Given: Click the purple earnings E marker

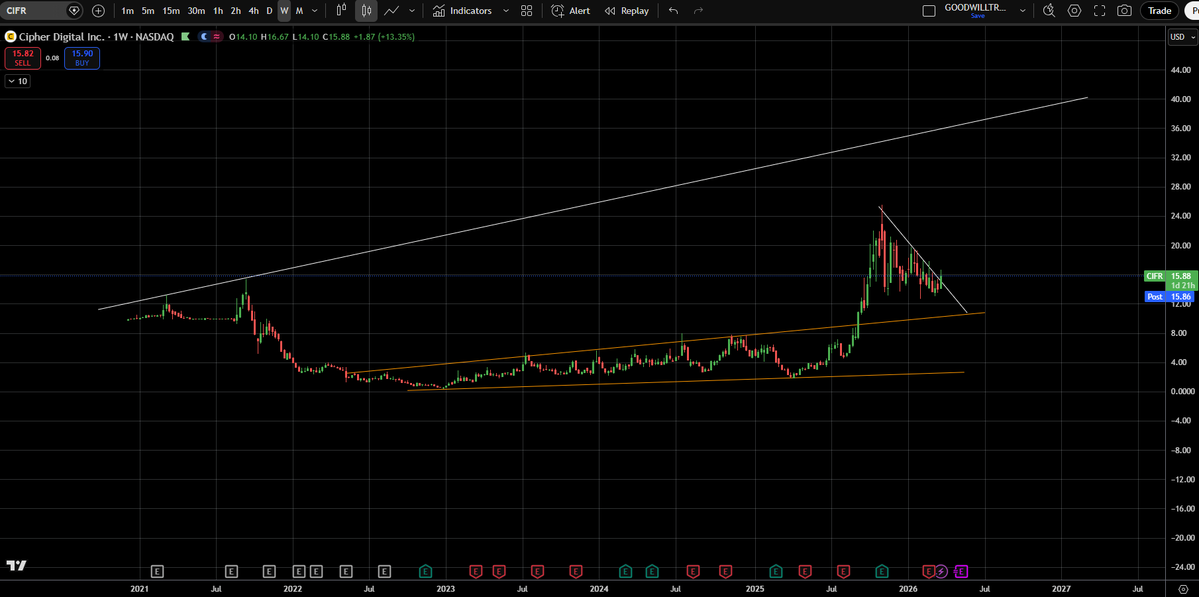Looking at the screenshot, I should coord(961,571).
